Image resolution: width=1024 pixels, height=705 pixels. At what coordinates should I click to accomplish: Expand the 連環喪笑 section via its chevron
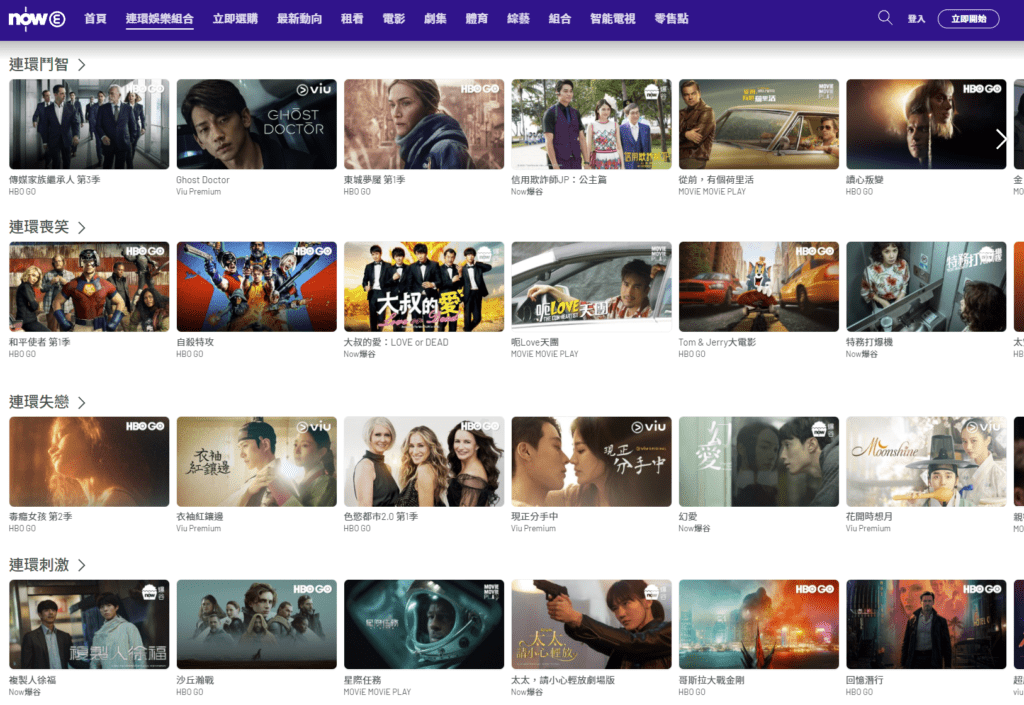(x=82, y=227)
